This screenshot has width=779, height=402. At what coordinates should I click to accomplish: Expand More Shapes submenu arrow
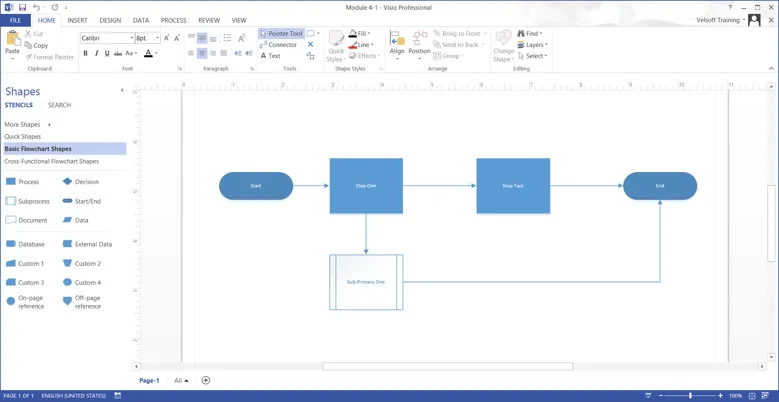[49, 125]
